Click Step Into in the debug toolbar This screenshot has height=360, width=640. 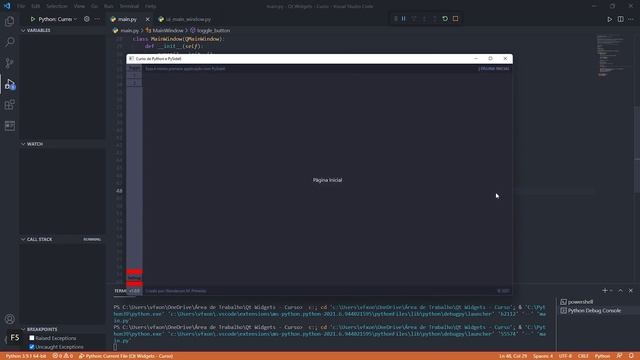pos(424,19)
